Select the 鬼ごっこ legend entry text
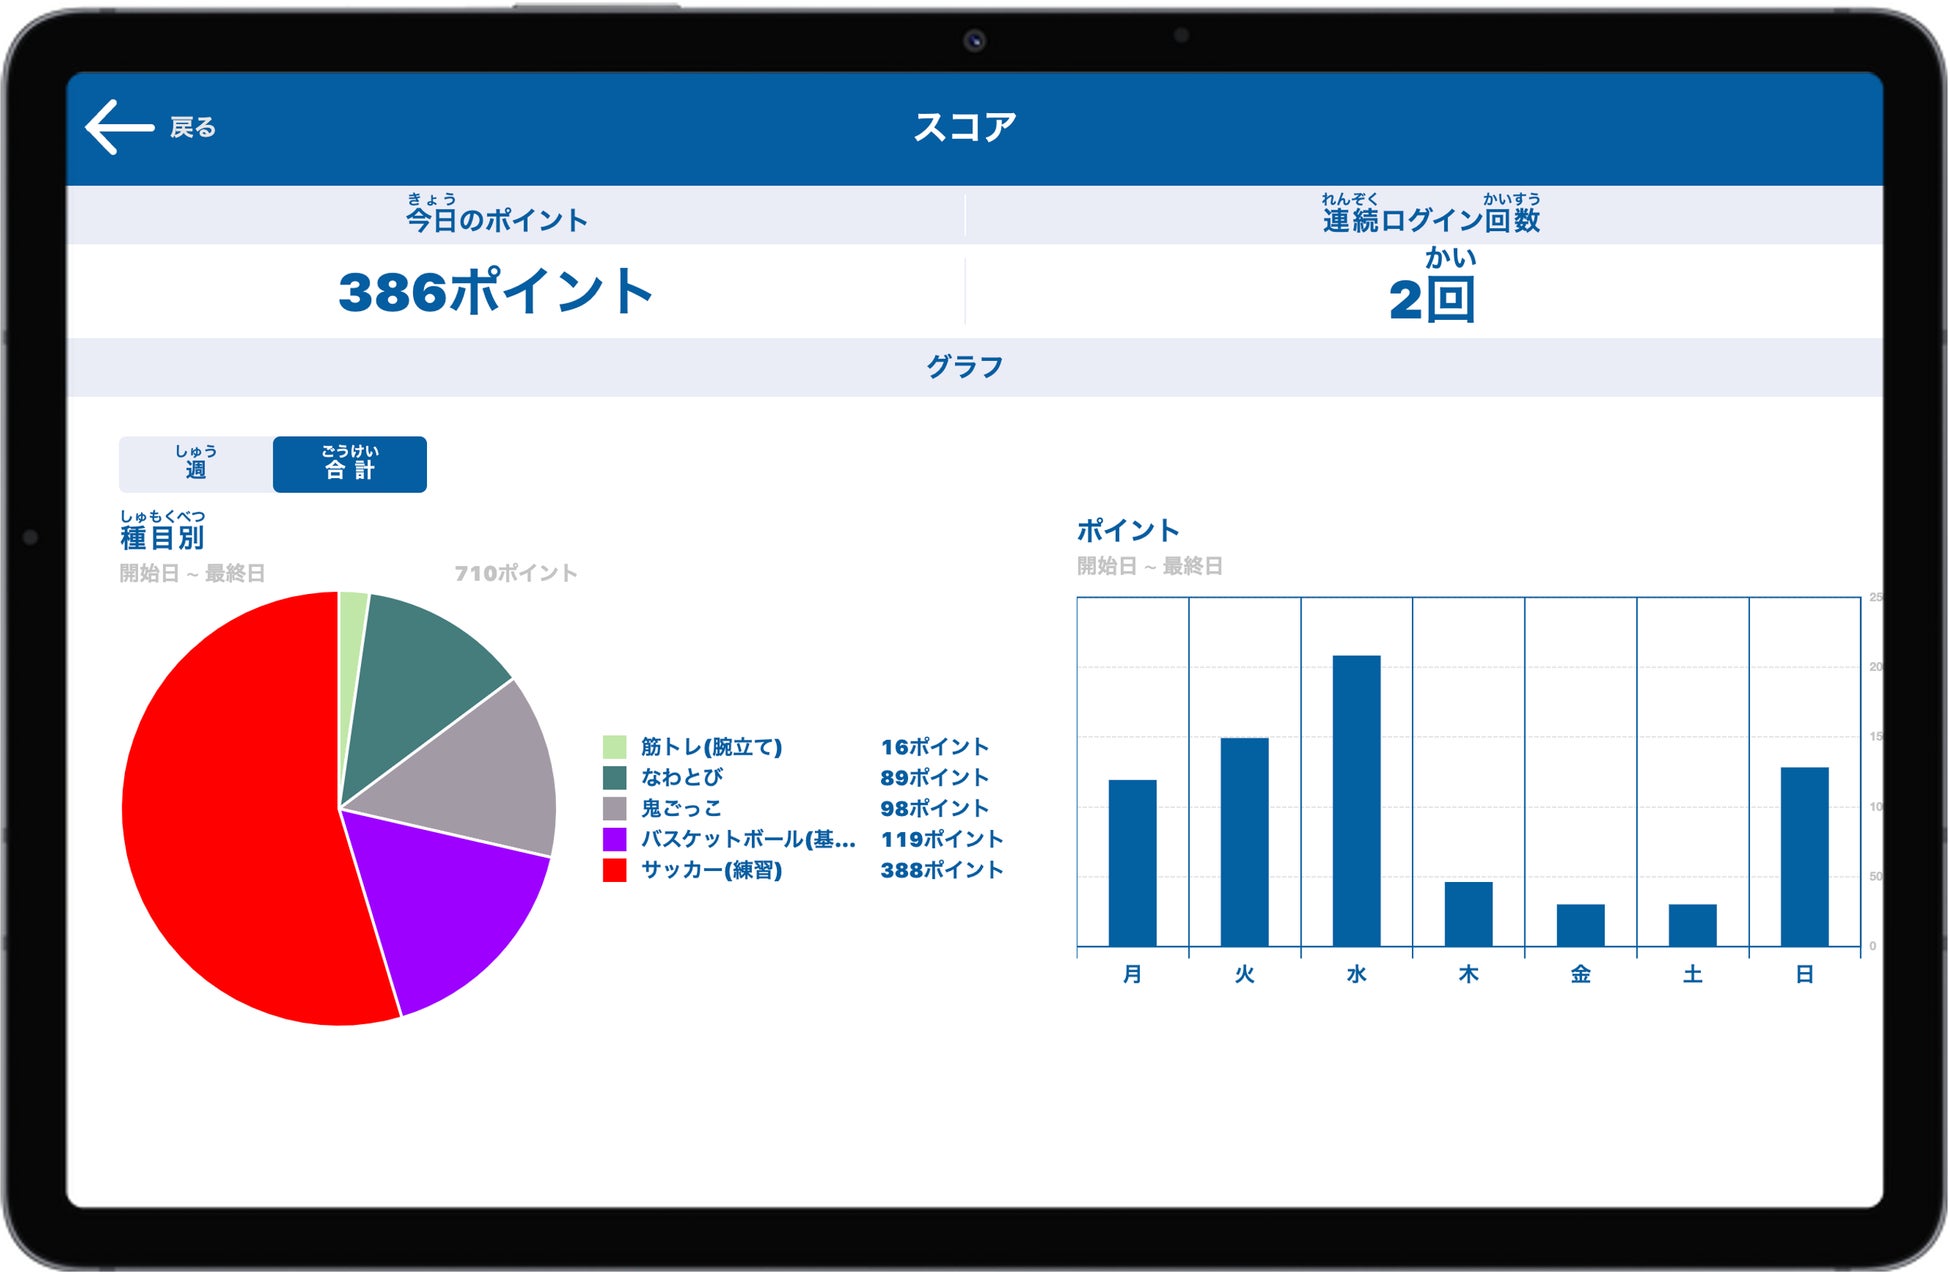Screen dimensions: 1950x1272 tap(681, 808)
